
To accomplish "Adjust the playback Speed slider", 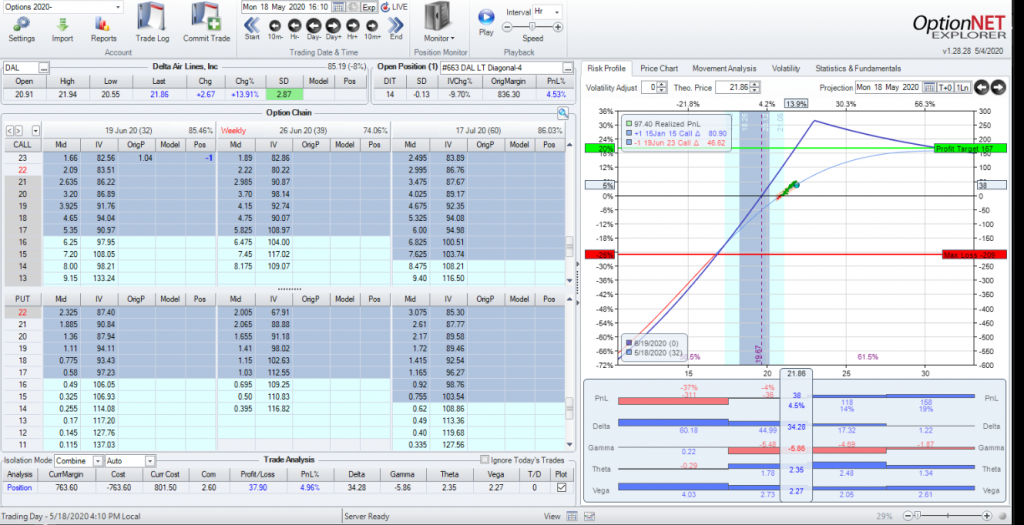I will click(532, 27).
